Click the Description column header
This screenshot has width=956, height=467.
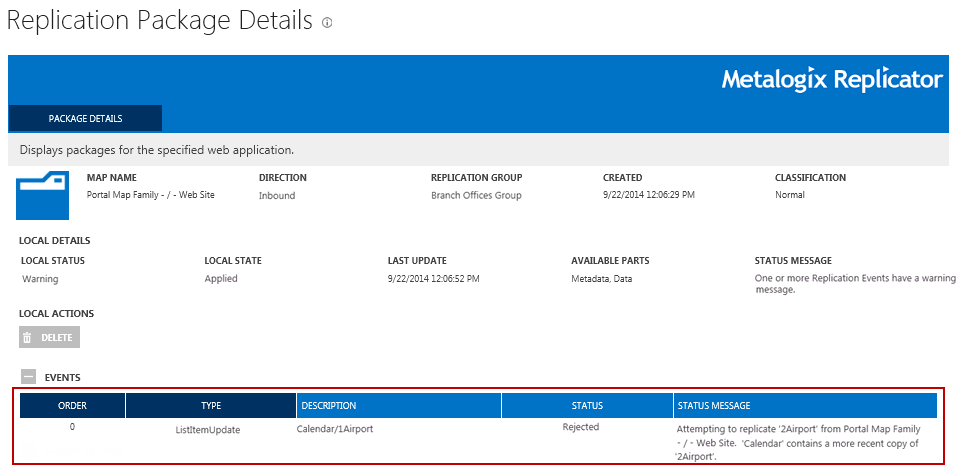[399, 405]
